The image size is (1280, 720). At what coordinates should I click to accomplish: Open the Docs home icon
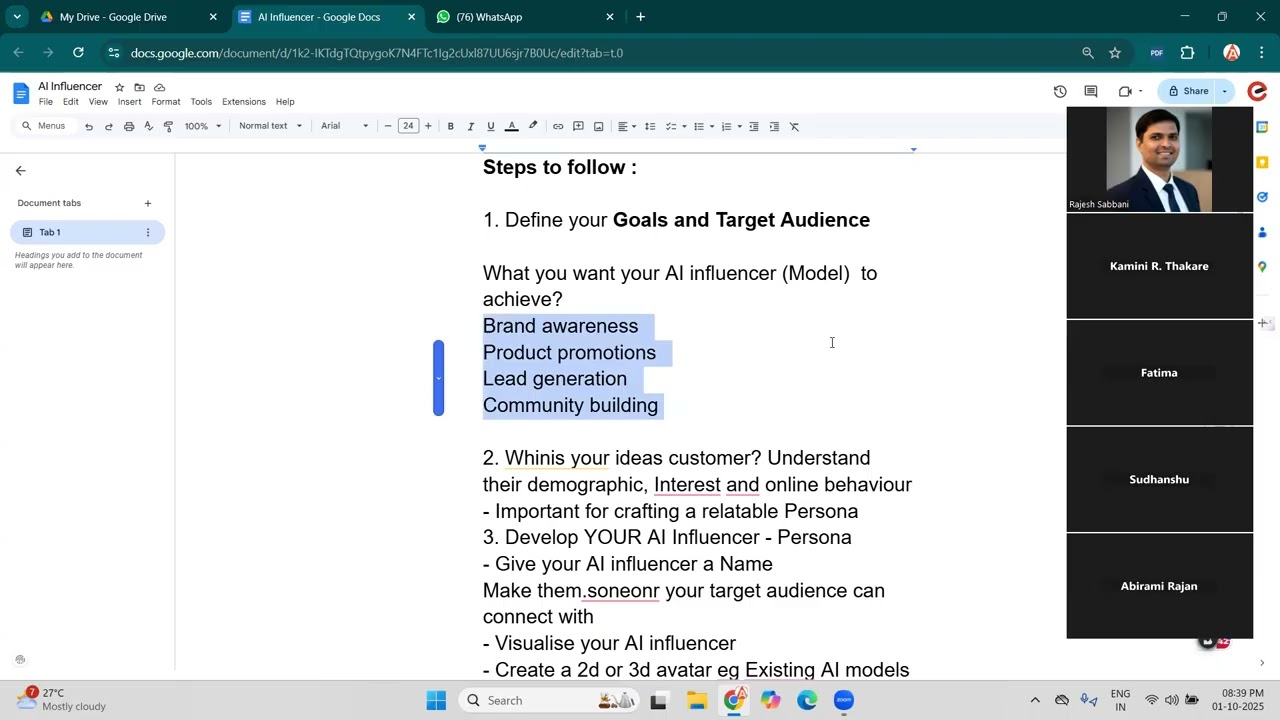tap(21, 94)
